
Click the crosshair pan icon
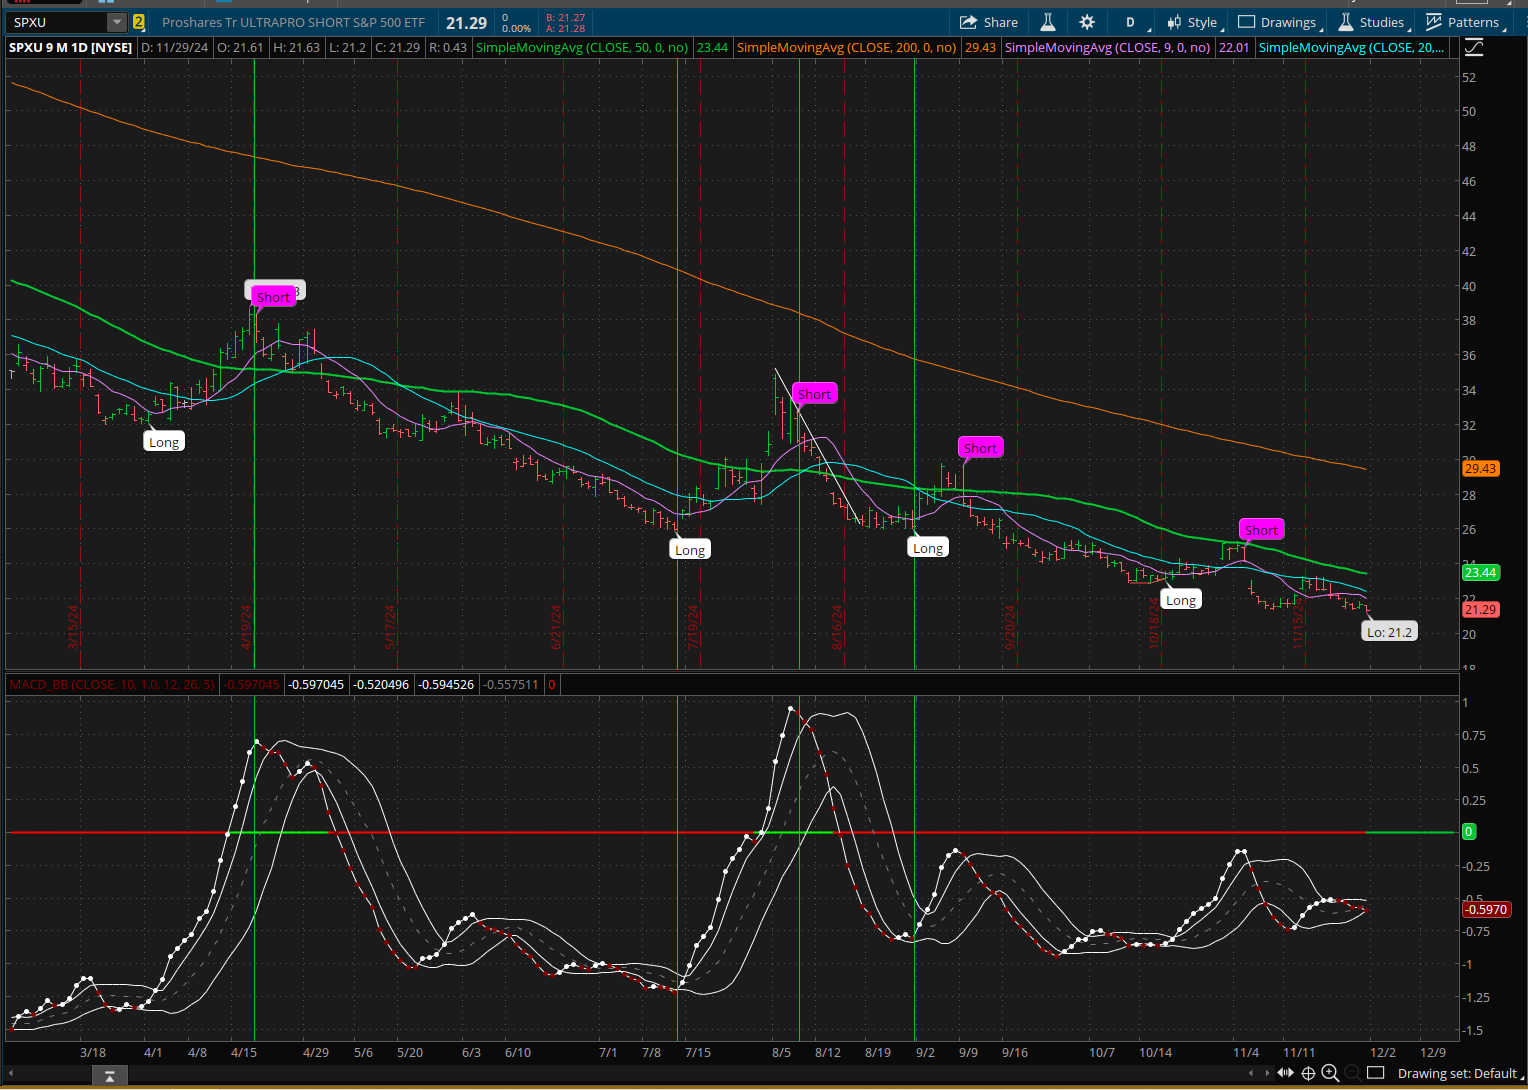point(1308,1073)
